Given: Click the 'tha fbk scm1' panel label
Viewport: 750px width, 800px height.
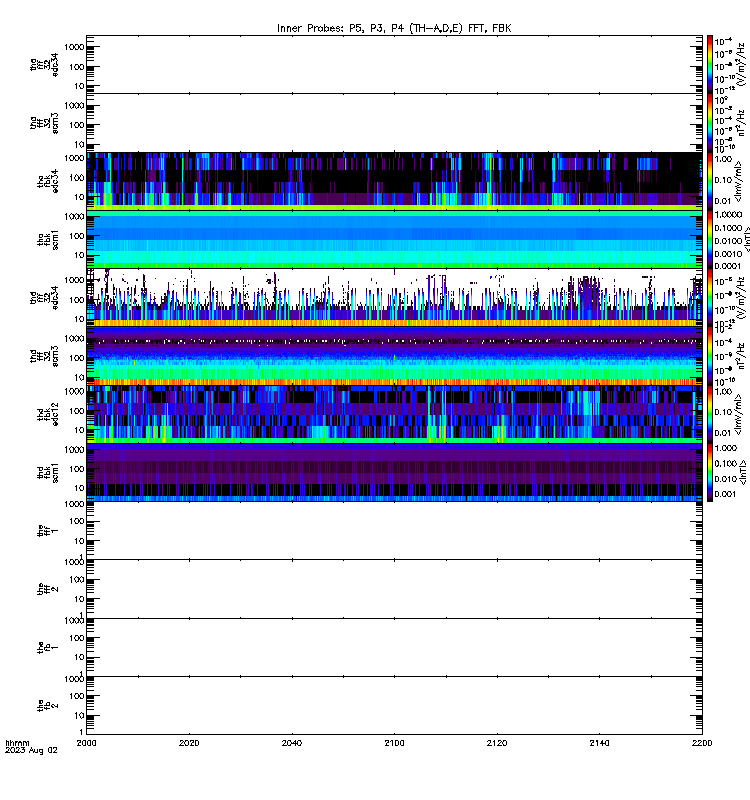Looking at the screenshot, I should pos(47,239).
